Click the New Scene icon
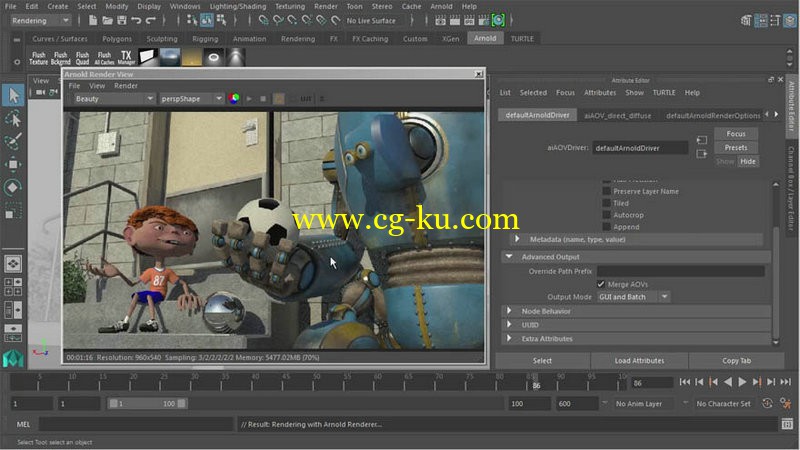This screenshot has width=800, height=450. pos(93,20)
